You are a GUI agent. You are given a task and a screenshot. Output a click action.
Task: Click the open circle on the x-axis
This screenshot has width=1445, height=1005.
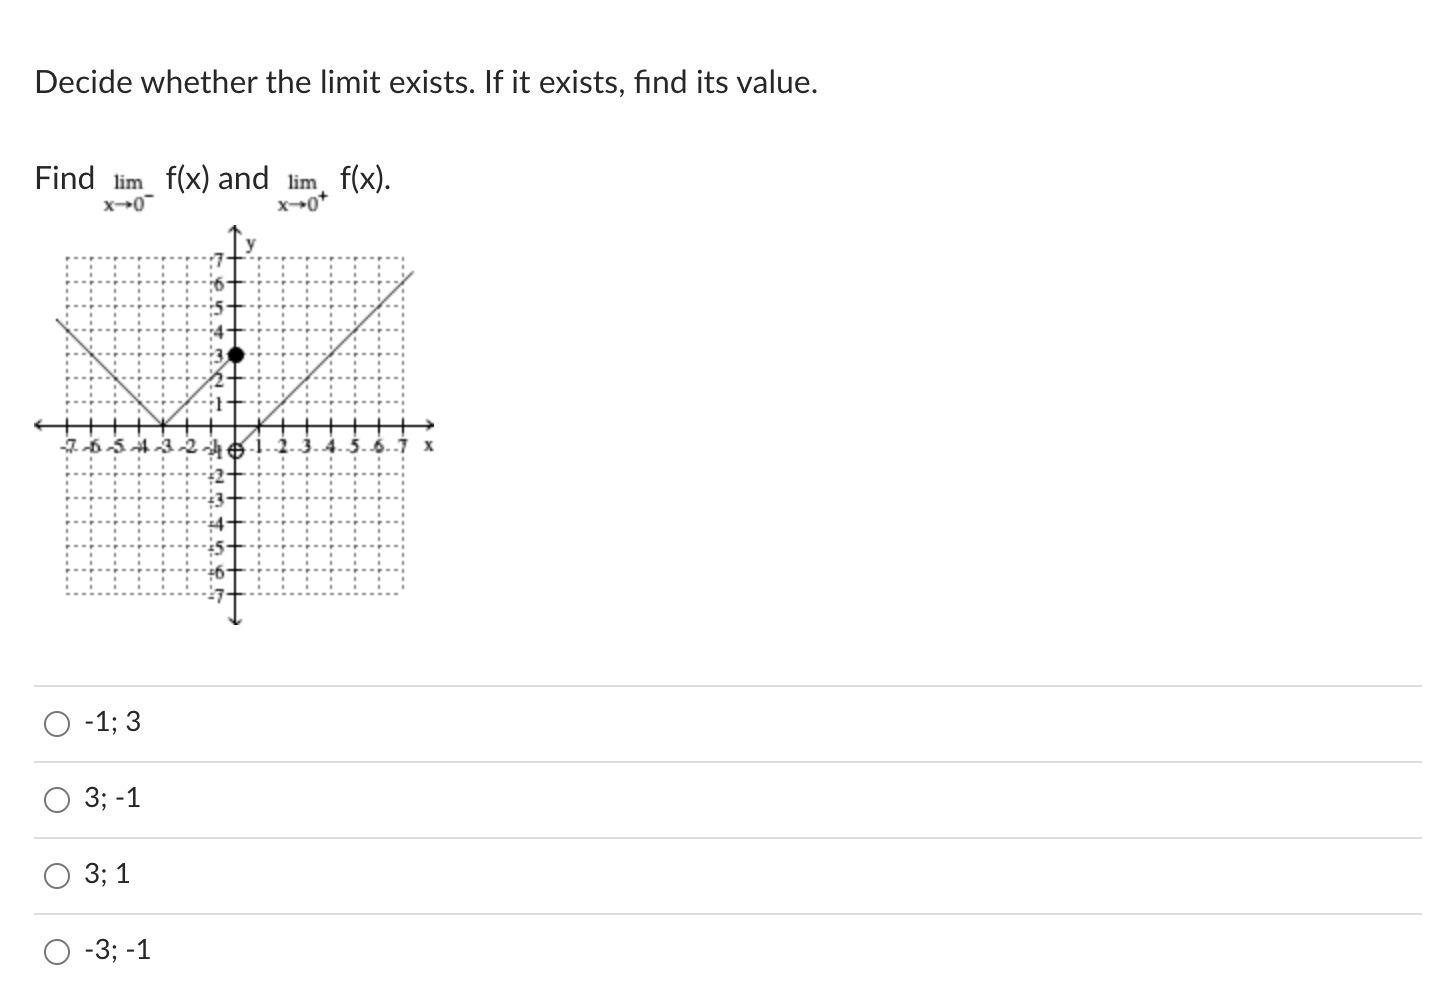237,452
